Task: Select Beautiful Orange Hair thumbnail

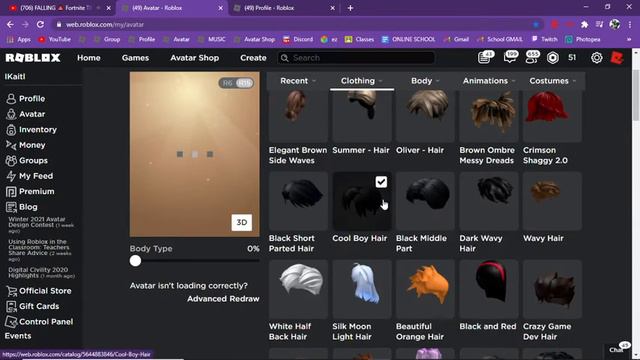Action: pyautogui.click(x=425, y=289)
